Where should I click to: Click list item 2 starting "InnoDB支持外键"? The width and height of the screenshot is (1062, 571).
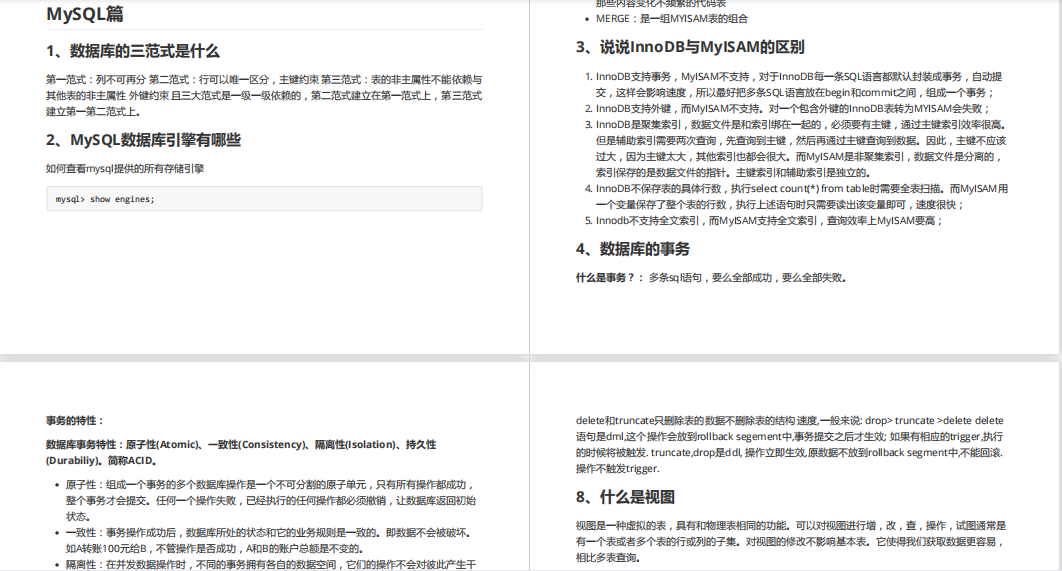tap(793, 108)
